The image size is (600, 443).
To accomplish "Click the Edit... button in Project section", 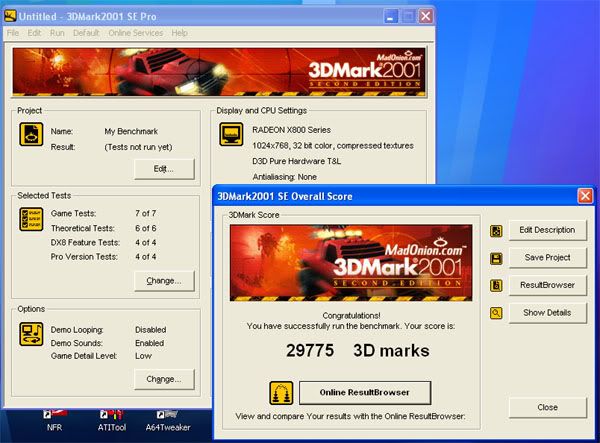I will point(164,169).
